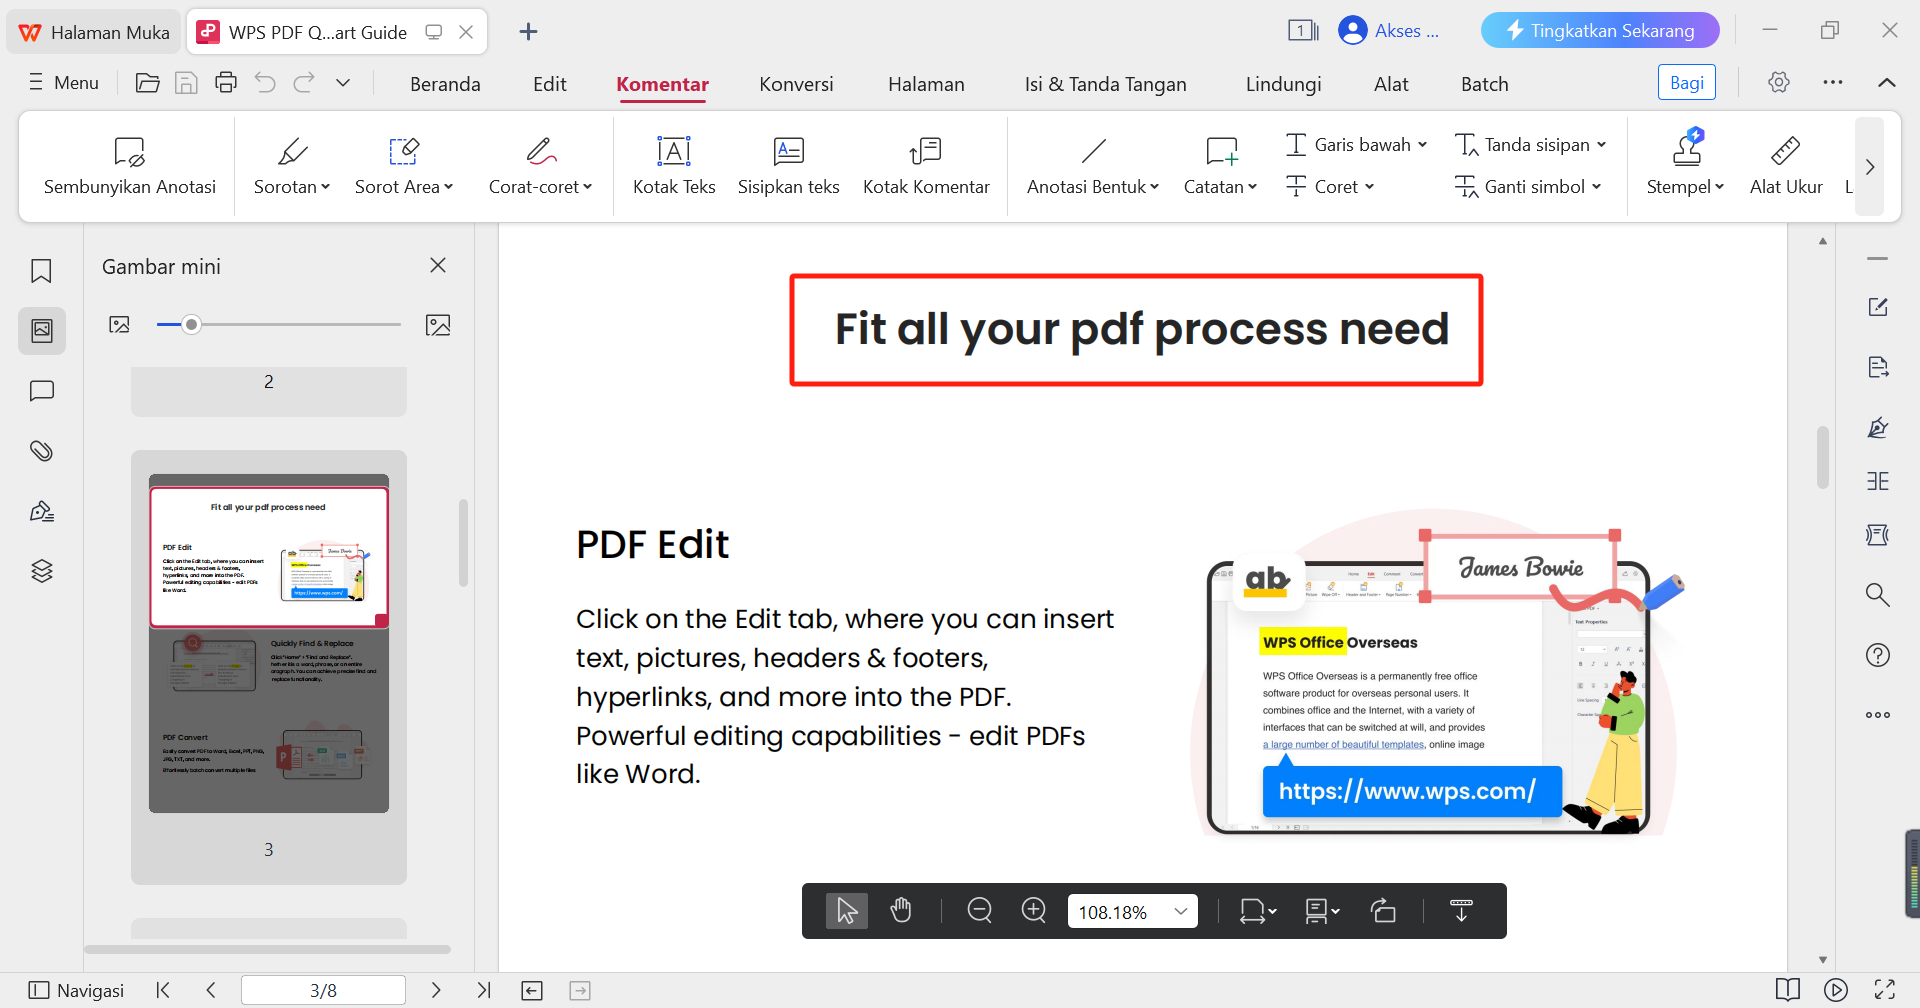This screenshot has width=1920, height=1008.
Task: Open the Lindungi ribbon tab
Action: 1283,84
